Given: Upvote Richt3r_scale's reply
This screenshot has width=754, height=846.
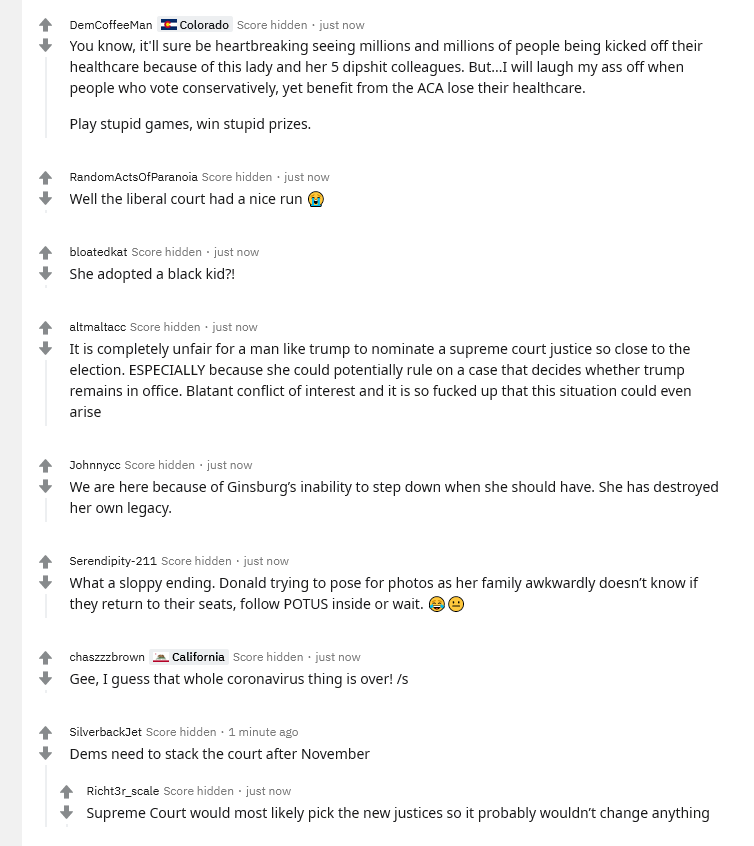Looking at the screenshot, I should pos(66,792).
